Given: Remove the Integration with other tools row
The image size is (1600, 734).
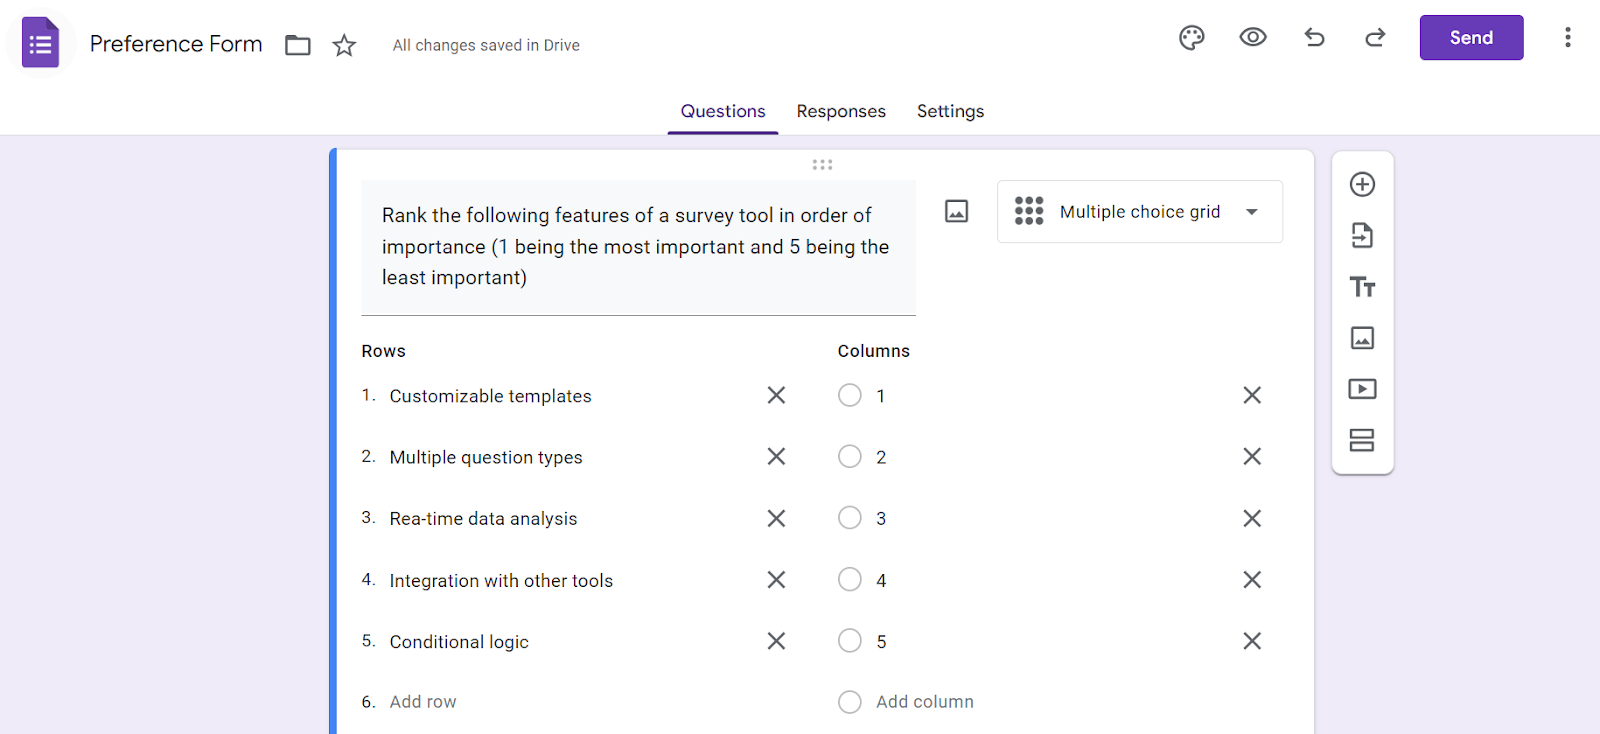Looking at the screenshot, I should pos(776,580).
